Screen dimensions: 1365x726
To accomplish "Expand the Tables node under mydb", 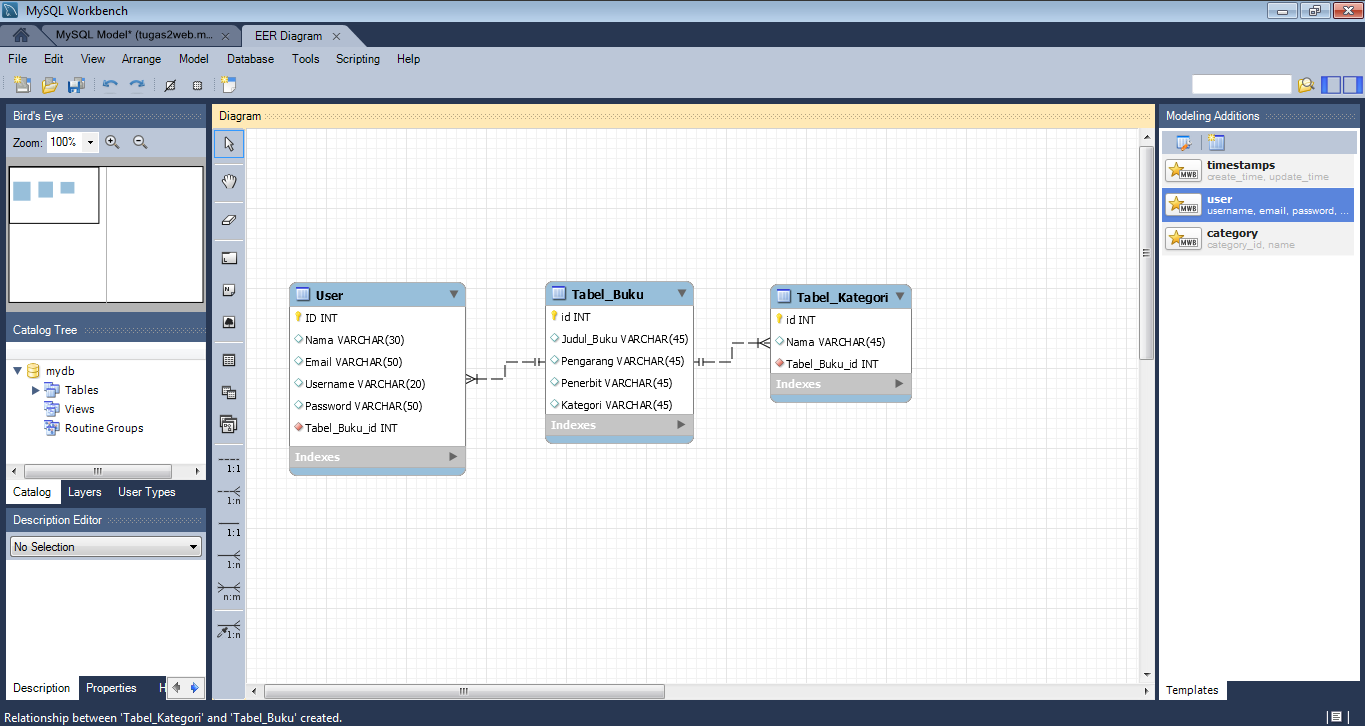I will [x=34, y=390].
